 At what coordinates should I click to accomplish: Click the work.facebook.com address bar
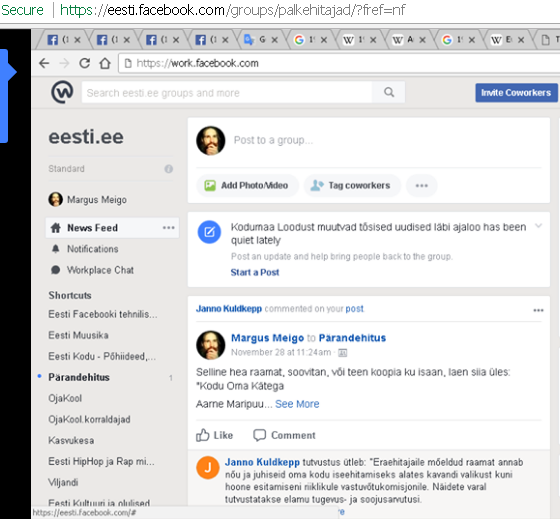click(339, 63)
